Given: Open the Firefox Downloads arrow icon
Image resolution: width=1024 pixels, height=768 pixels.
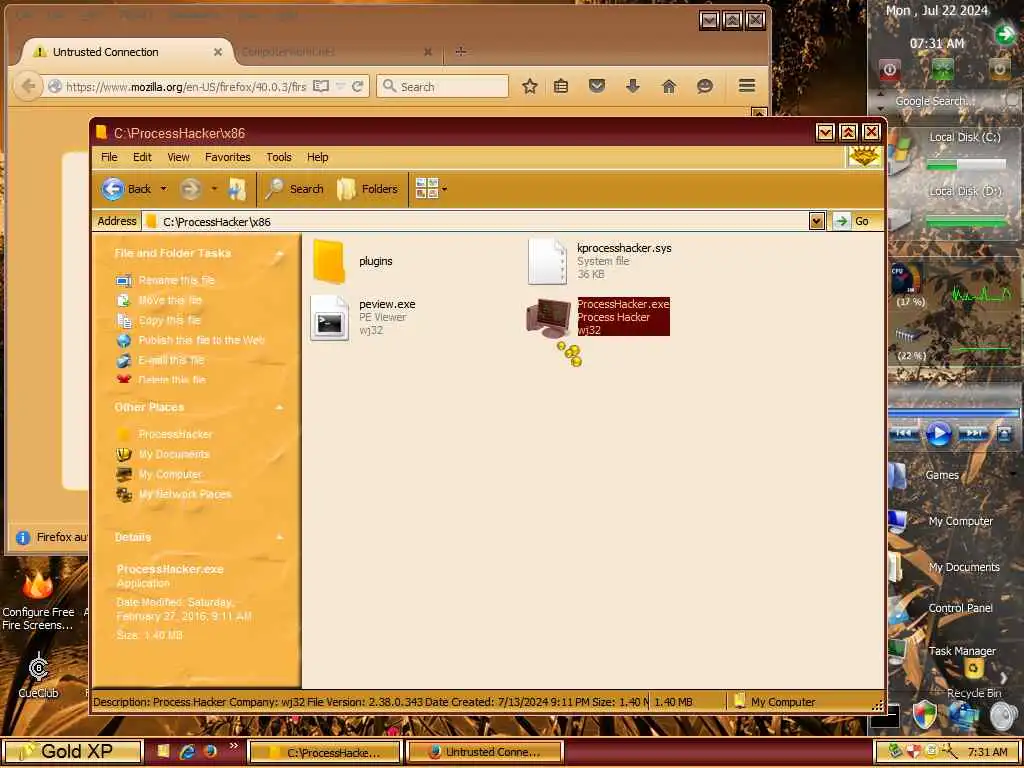Looking at the screenshot, I should 633,86.
